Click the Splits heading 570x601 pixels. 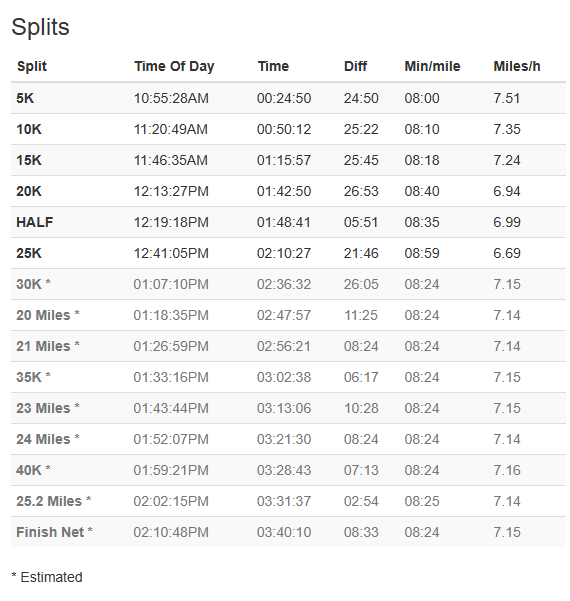[x=40, y=28]
